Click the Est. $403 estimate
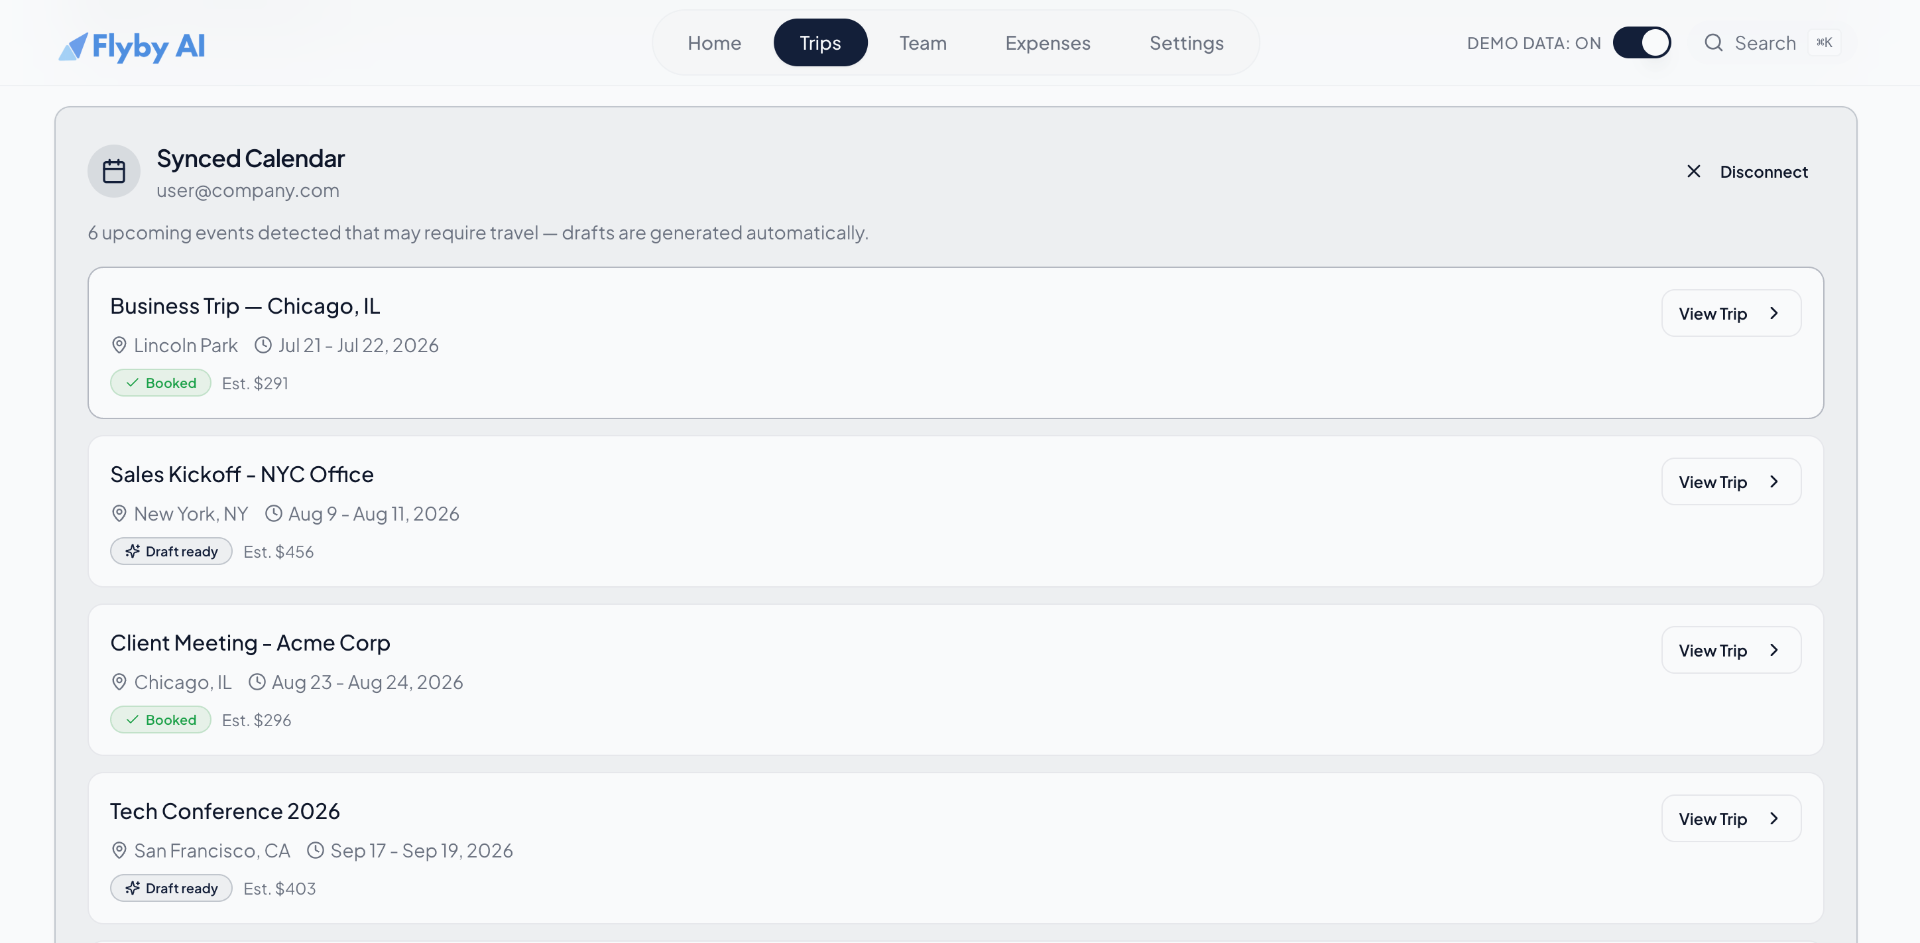This screenshot has width=1920, height=943. (280, 889)
